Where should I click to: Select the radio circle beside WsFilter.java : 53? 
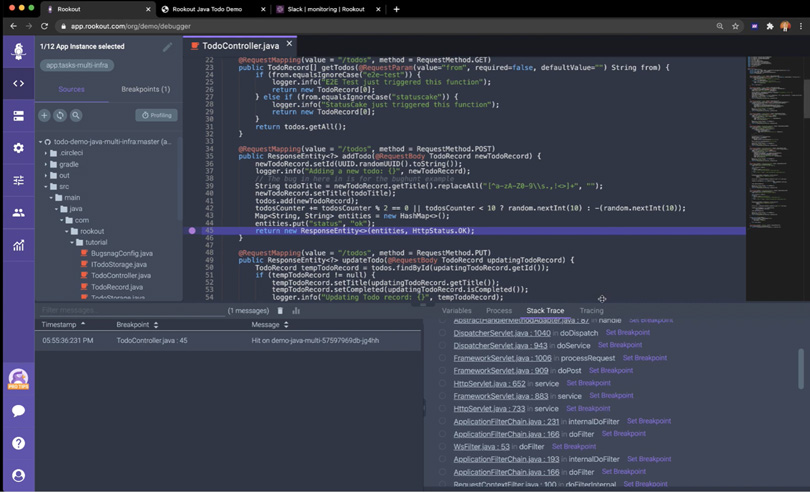442,447
